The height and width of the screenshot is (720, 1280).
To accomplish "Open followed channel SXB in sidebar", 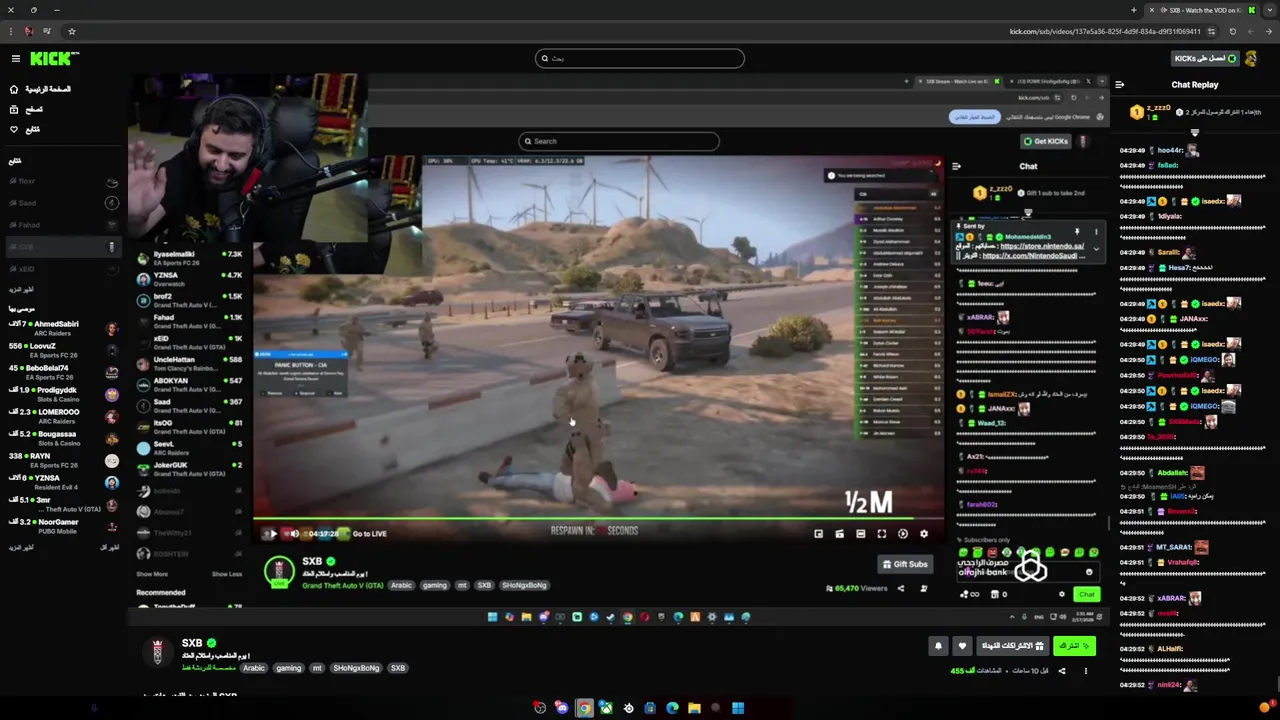I will point(62,247).
